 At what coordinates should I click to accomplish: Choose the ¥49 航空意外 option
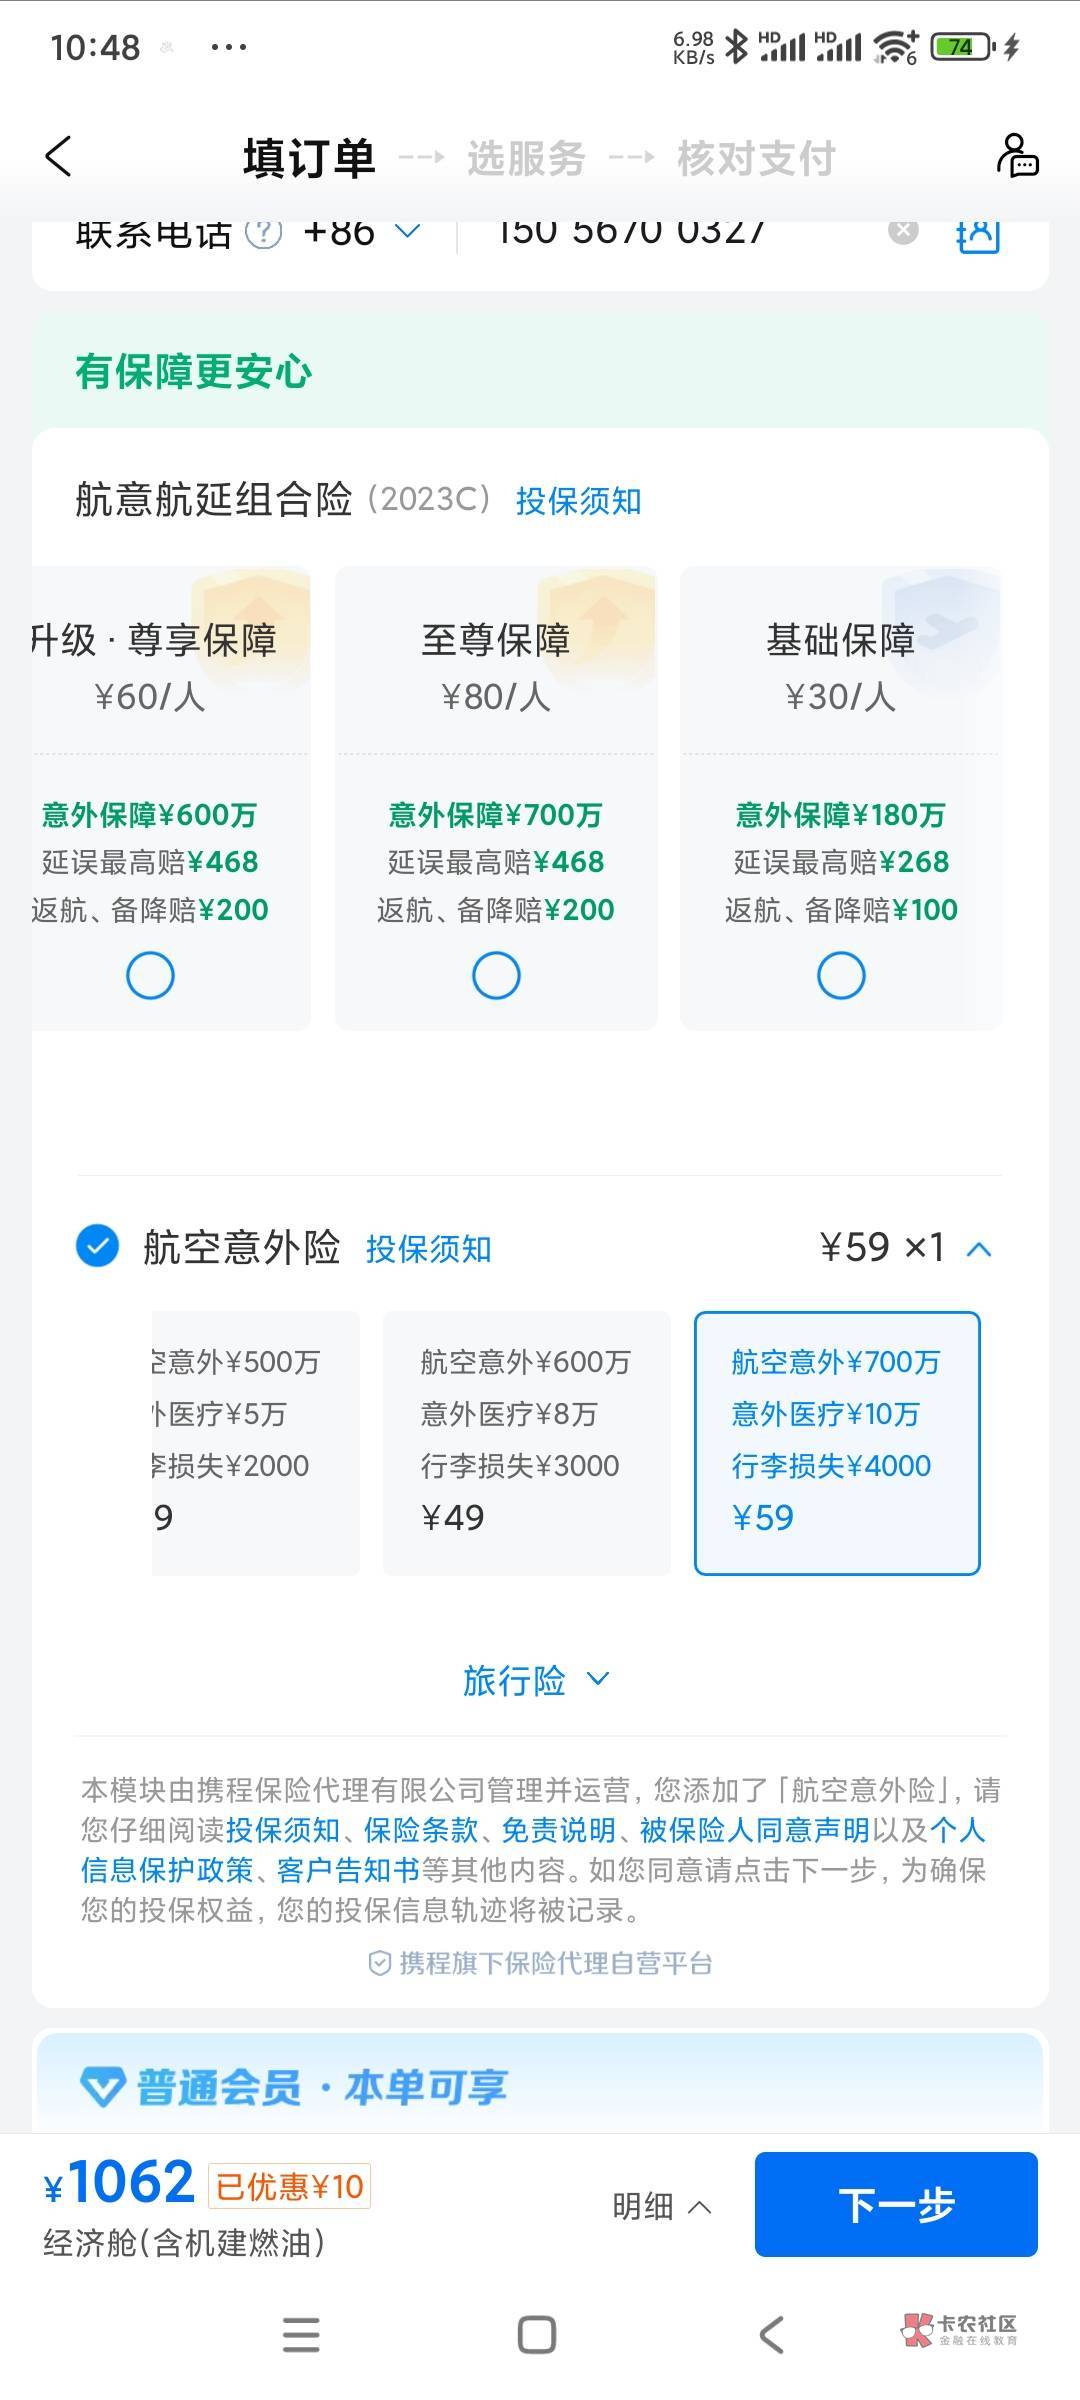pos(526,1442)
